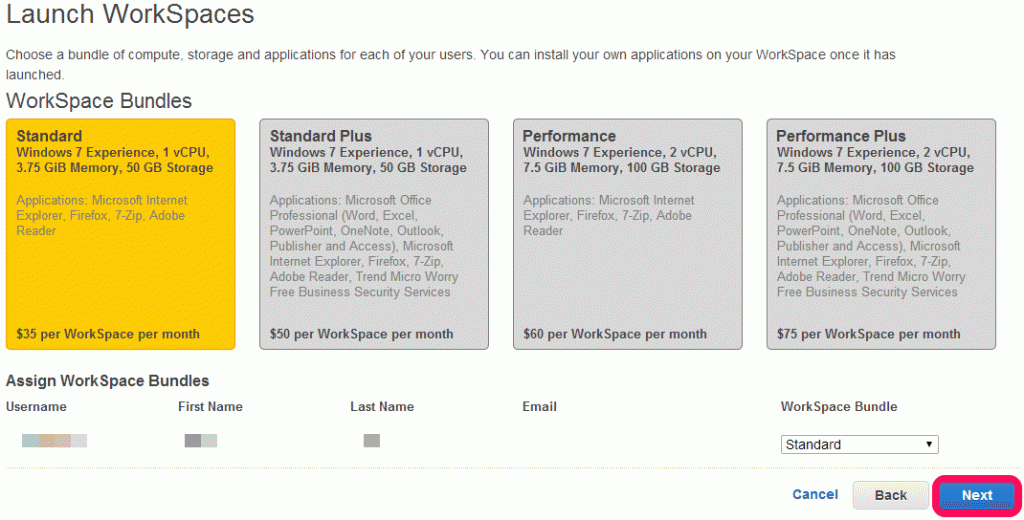Click the Email column header

(x=539, y=406)
